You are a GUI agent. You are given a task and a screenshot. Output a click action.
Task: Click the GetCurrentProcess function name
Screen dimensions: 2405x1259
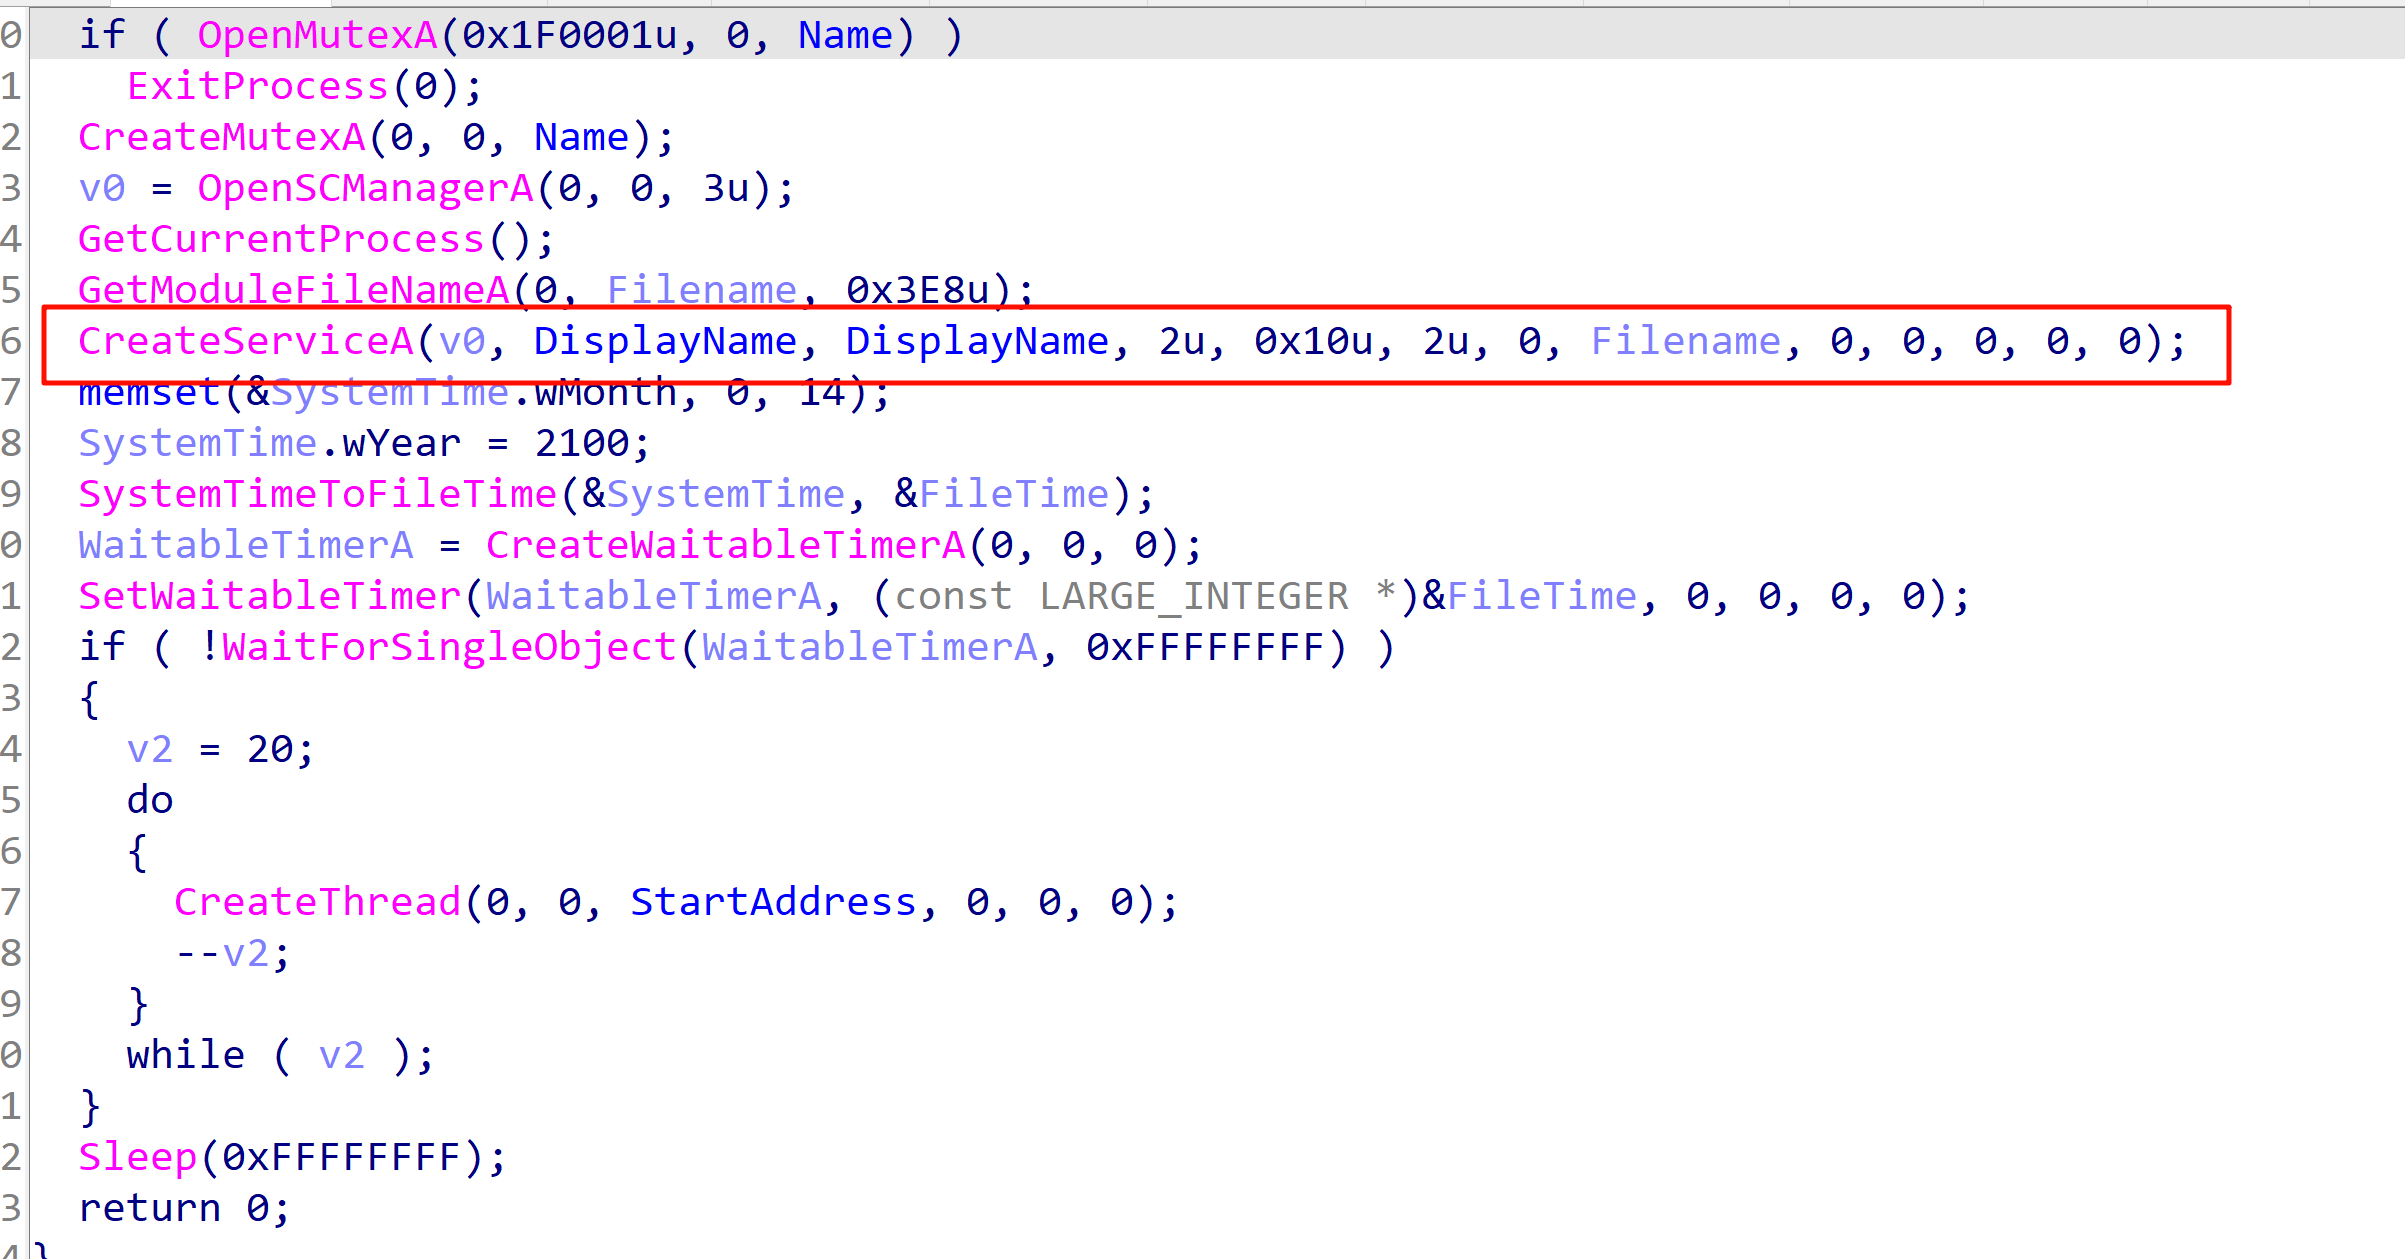coord(281,239)
